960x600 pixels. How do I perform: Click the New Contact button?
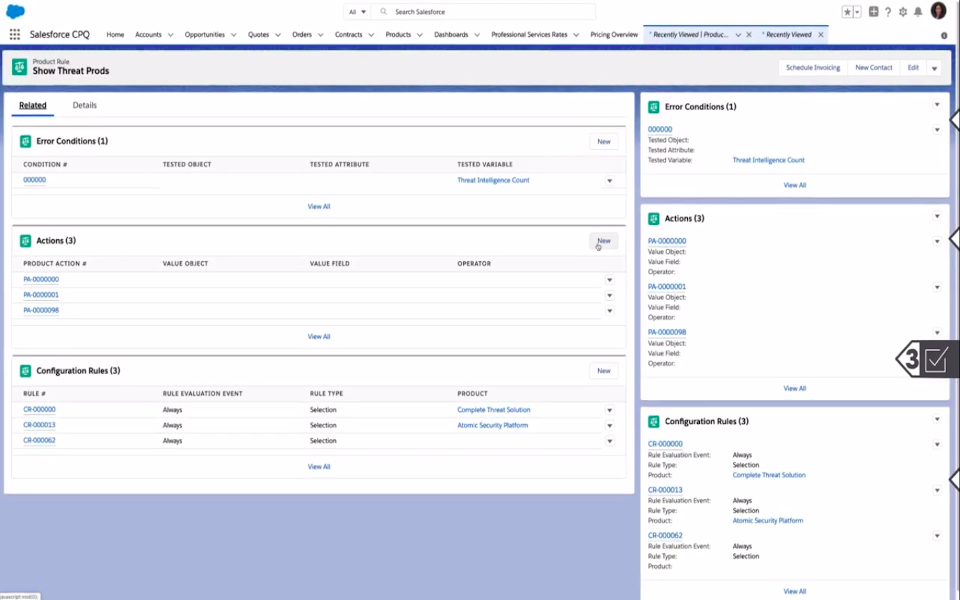(874, 68)
